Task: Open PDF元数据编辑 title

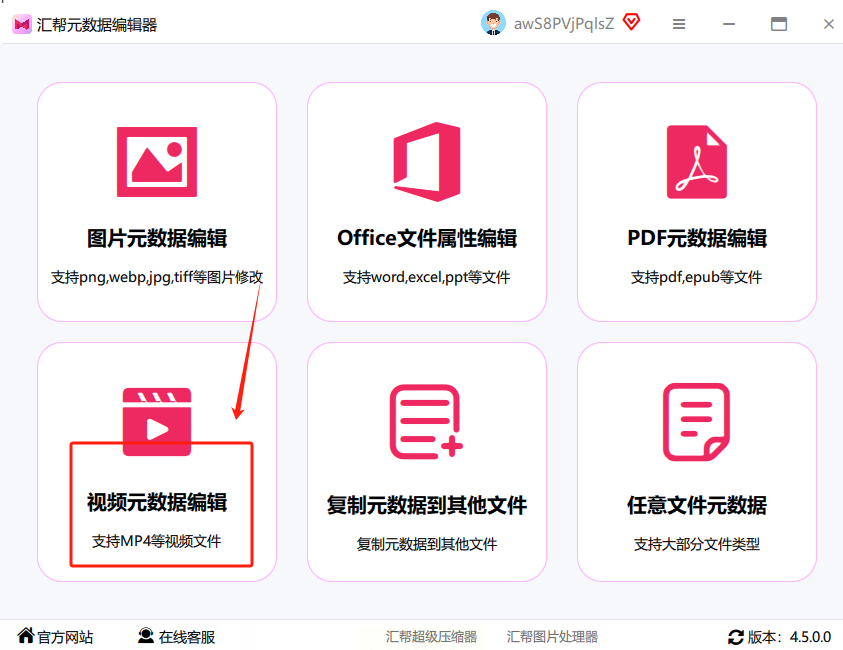Action: tap(697, 238)
